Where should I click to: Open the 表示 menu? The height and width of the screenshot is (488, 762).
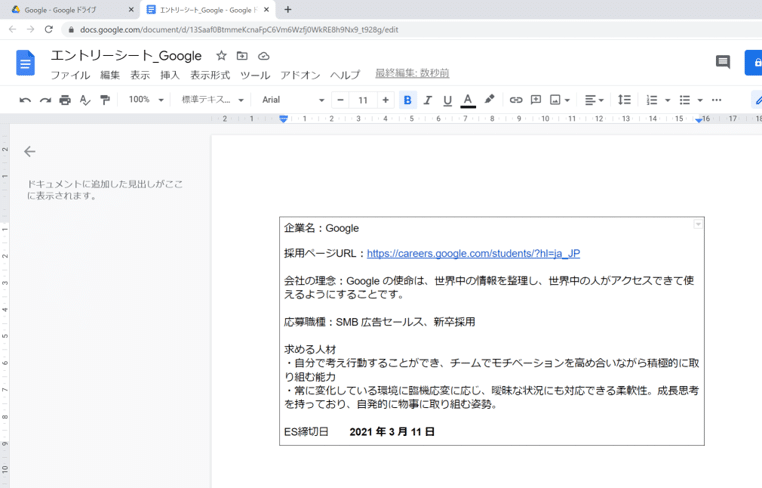140,75
